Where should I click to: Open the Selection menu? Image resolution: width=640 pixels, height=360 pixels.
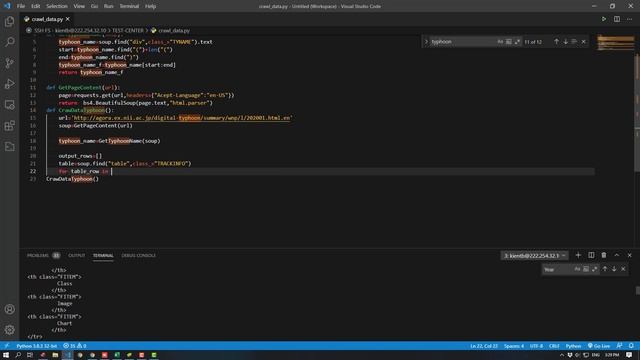[57, 6]
